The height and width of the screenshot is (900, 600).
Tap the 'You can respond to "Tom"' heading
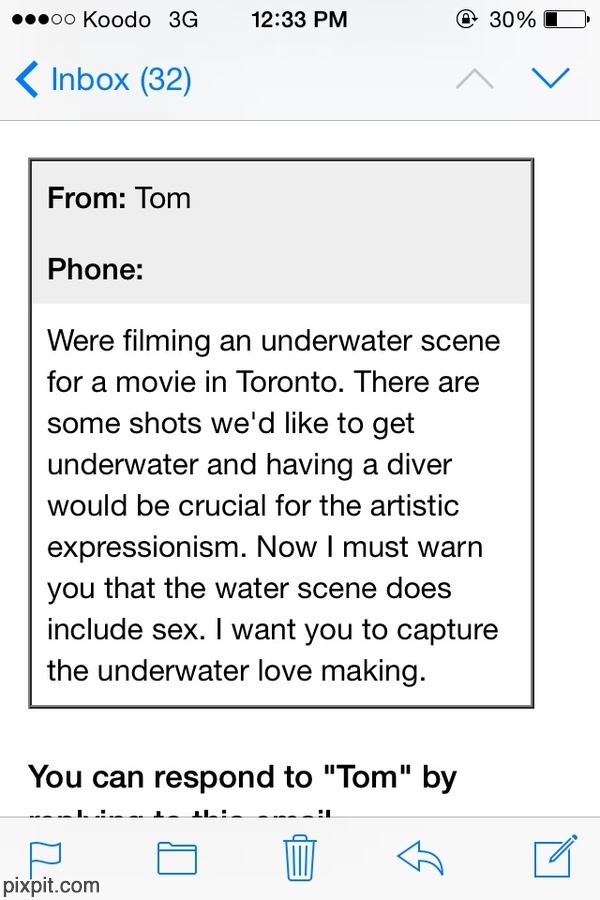(242, 777)
